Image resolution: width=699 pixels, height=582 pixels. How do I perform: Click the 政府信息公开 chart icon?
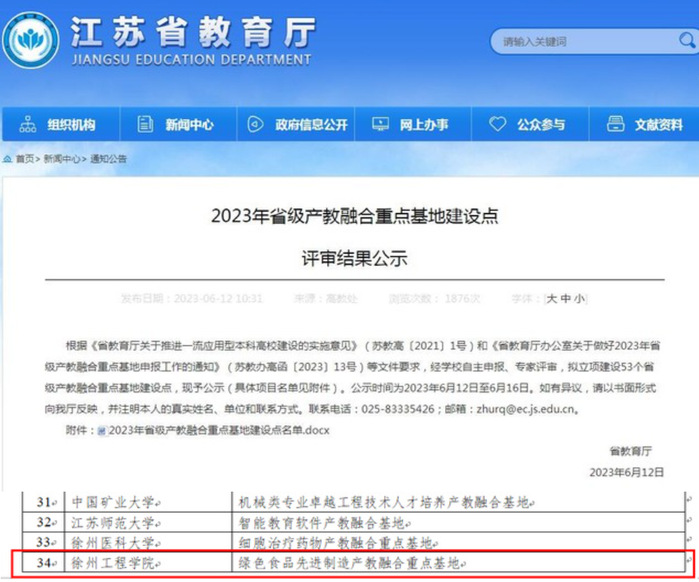tap(255, 125)
